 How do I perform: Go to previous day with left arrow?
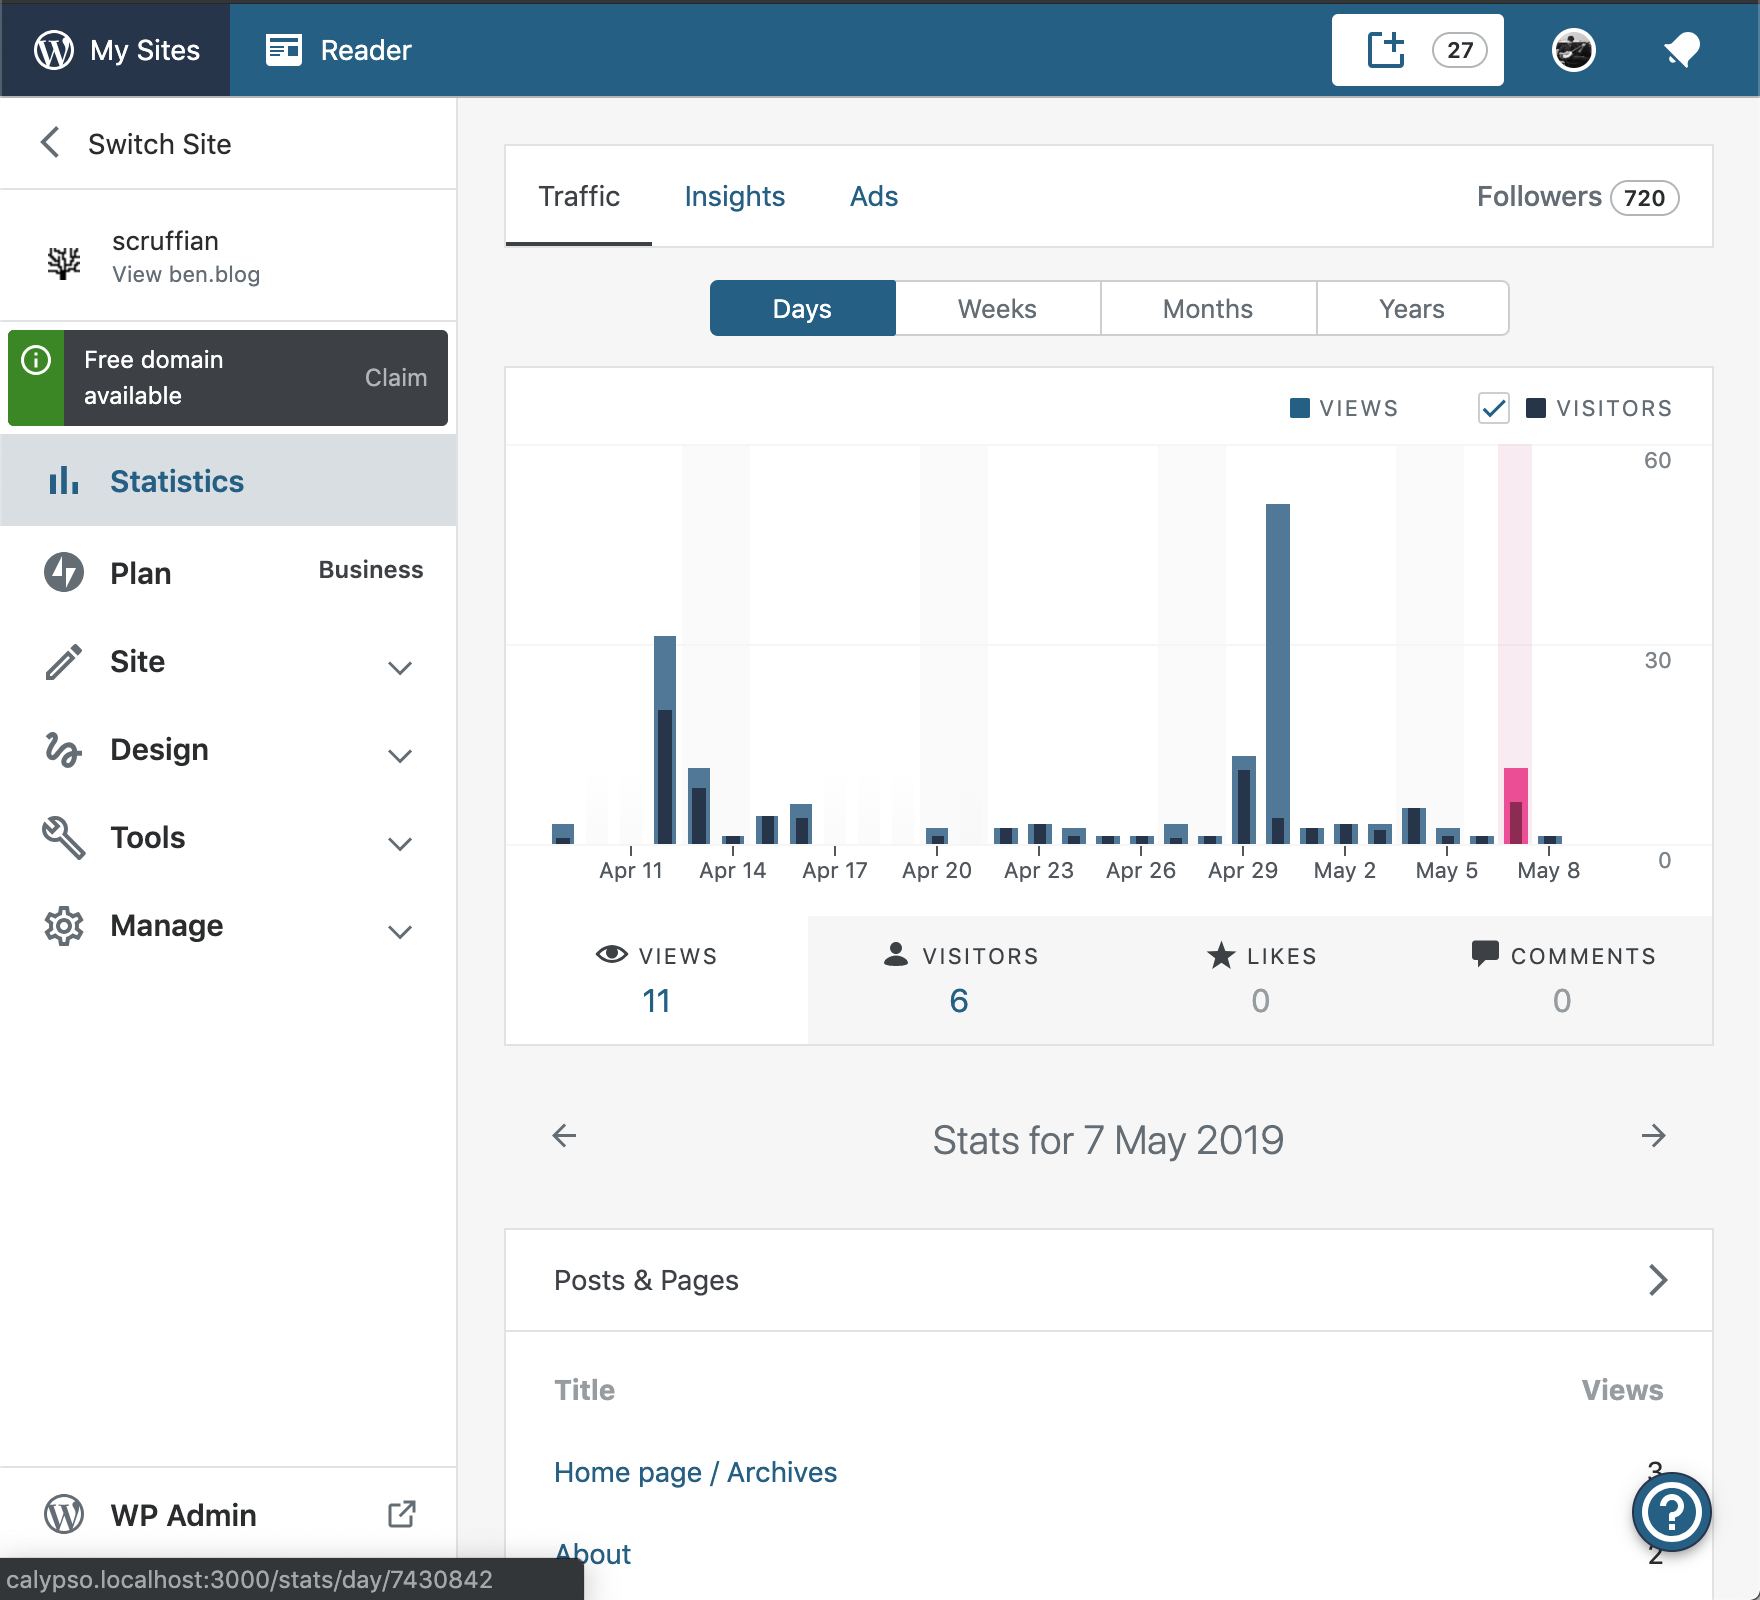565,1136
